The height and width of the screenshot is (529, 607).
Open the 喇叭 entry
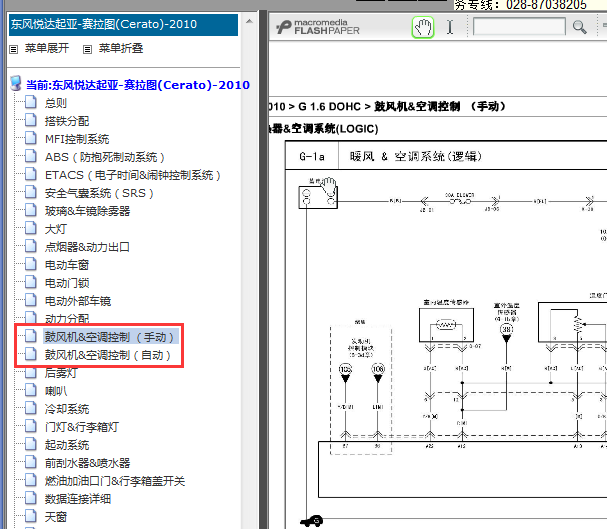point(56,391)
